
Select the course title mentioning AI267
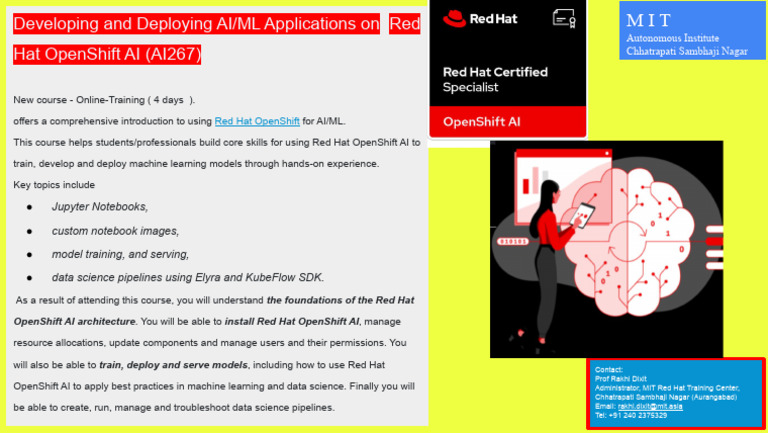(x=216, y=39)
